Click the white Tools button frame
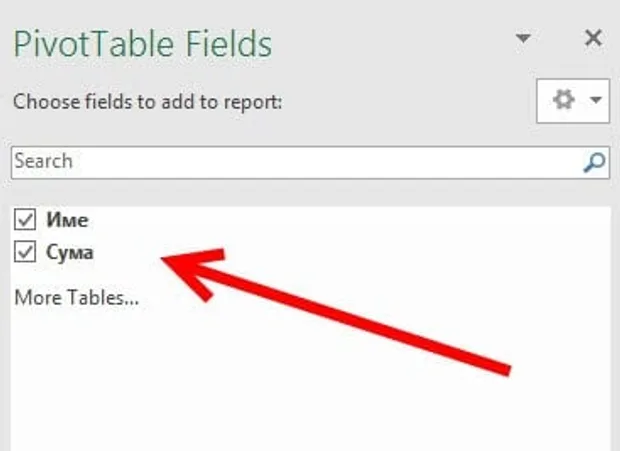Viewport: 620px width, 451px height. tap(573, 101)
